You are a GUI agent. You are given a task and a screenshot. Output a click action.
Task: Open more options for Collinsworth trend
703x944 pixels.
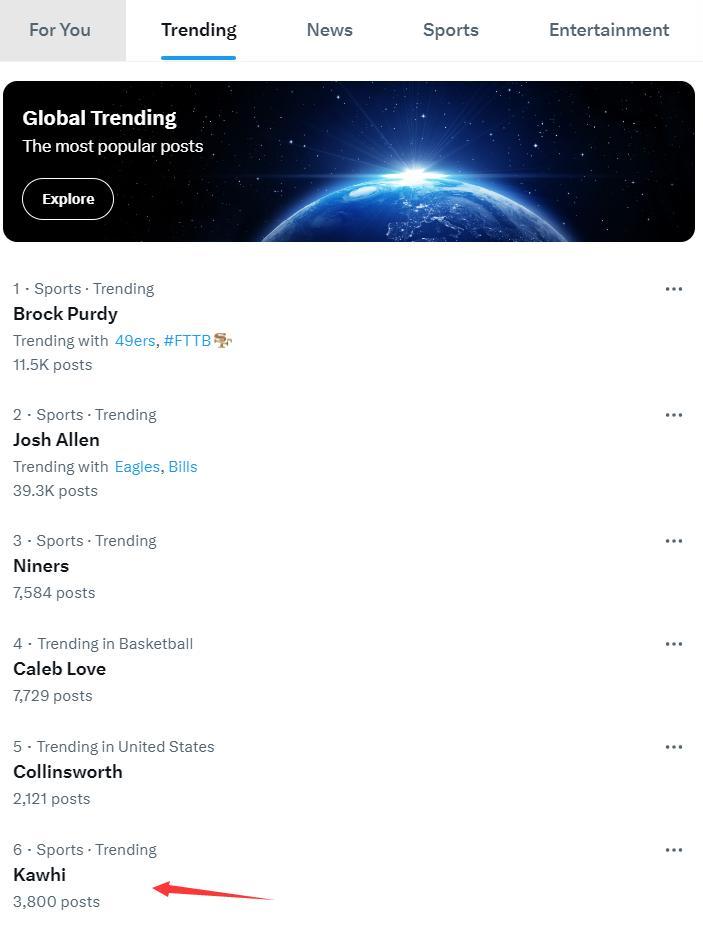(x=674, y=747)
